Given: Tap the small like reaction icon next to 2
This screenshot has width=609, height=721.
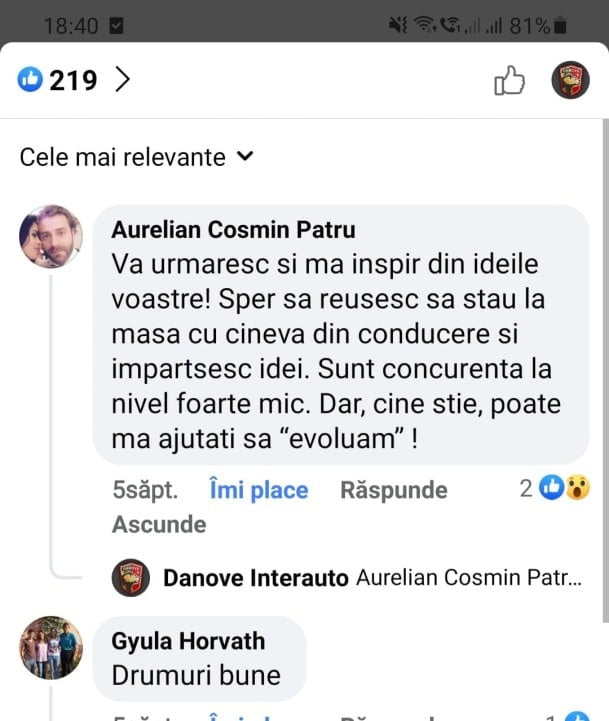Looking at the screenshot, I should tap(552, 488).
